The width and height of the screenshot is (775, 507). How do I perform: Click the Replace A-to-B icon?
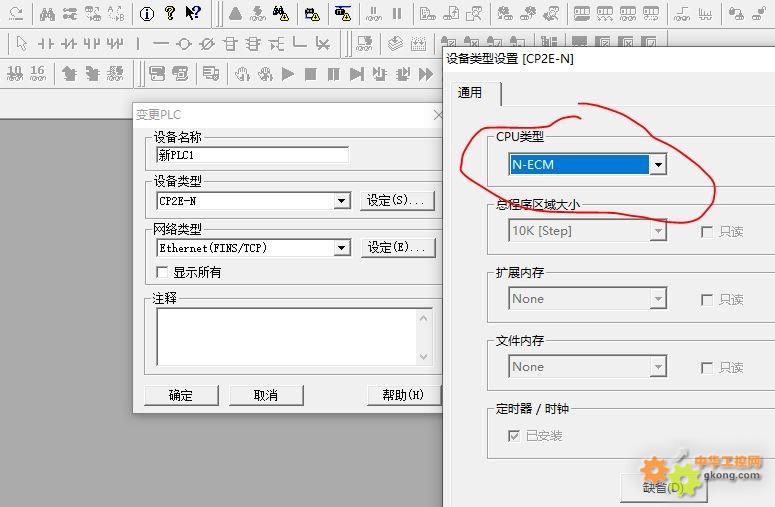[116, 14]
